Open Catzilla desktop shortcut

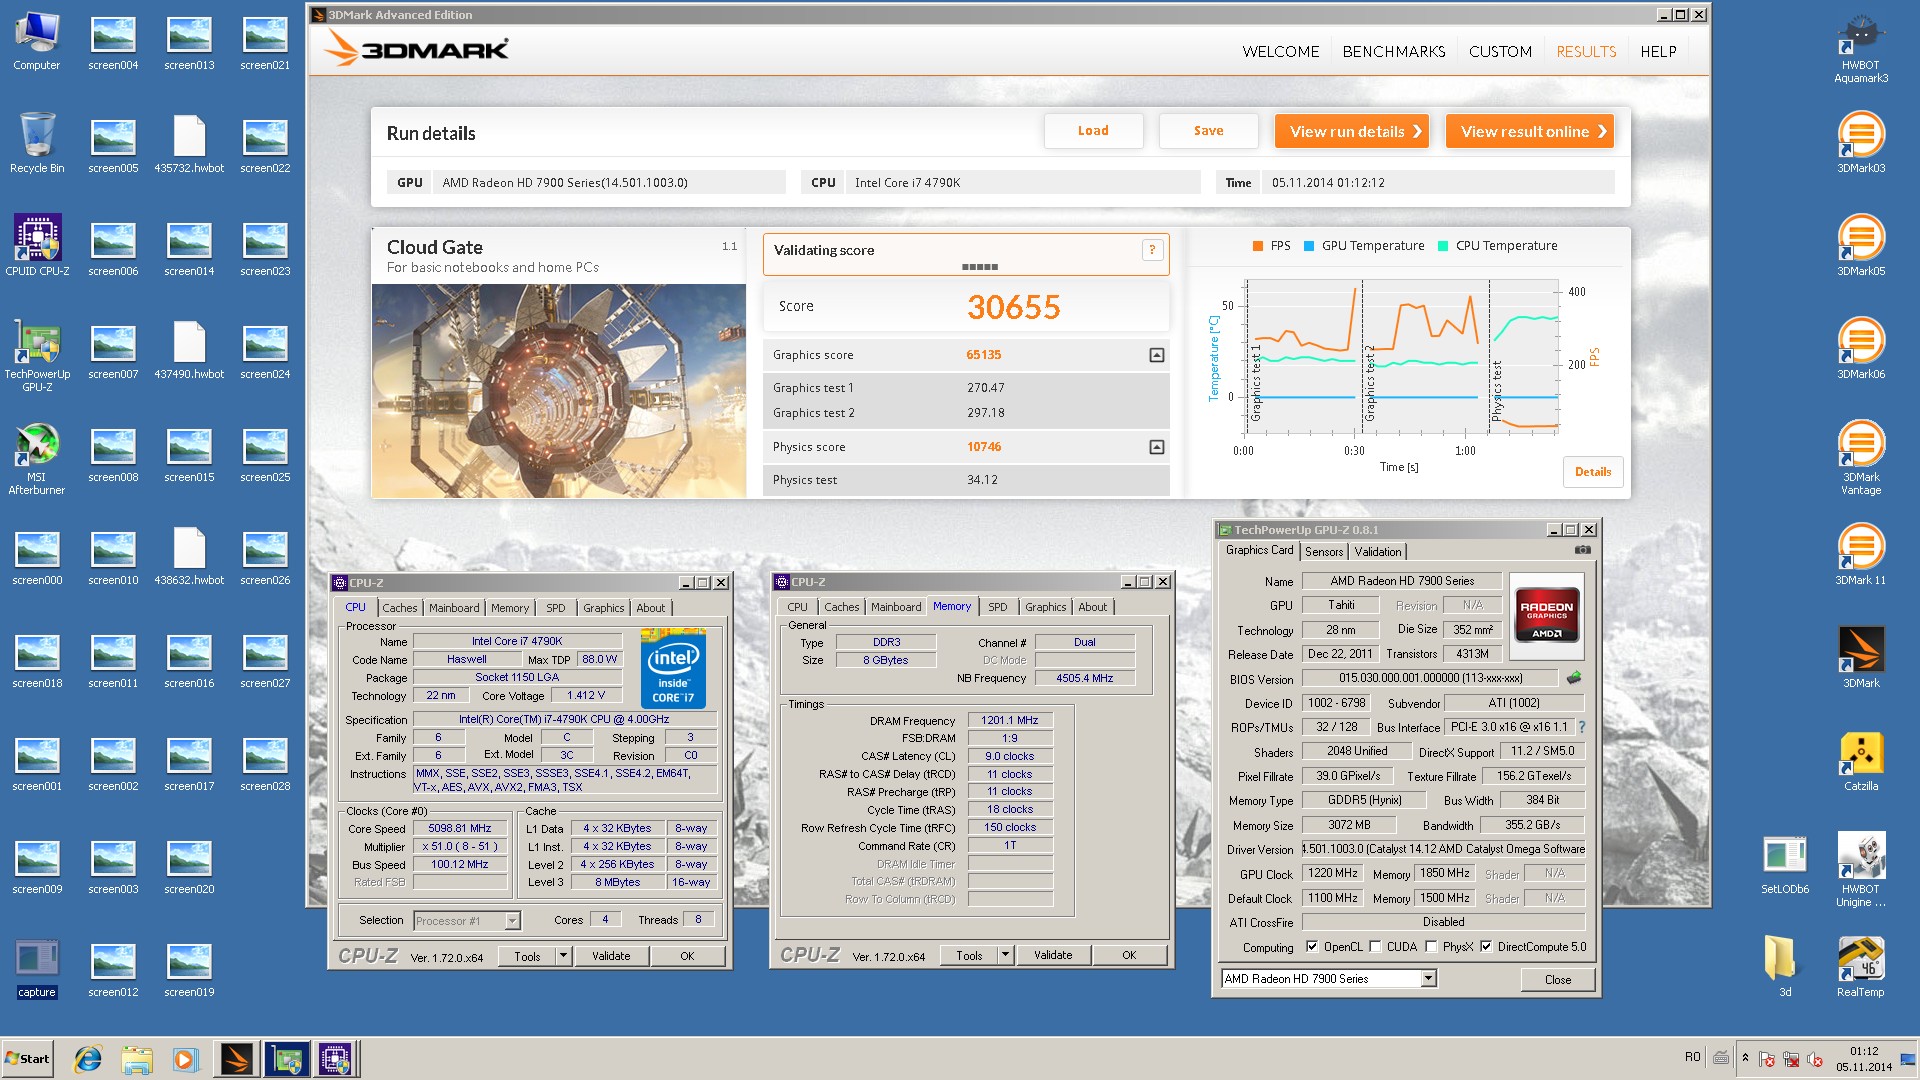(x=1861, y=759)
